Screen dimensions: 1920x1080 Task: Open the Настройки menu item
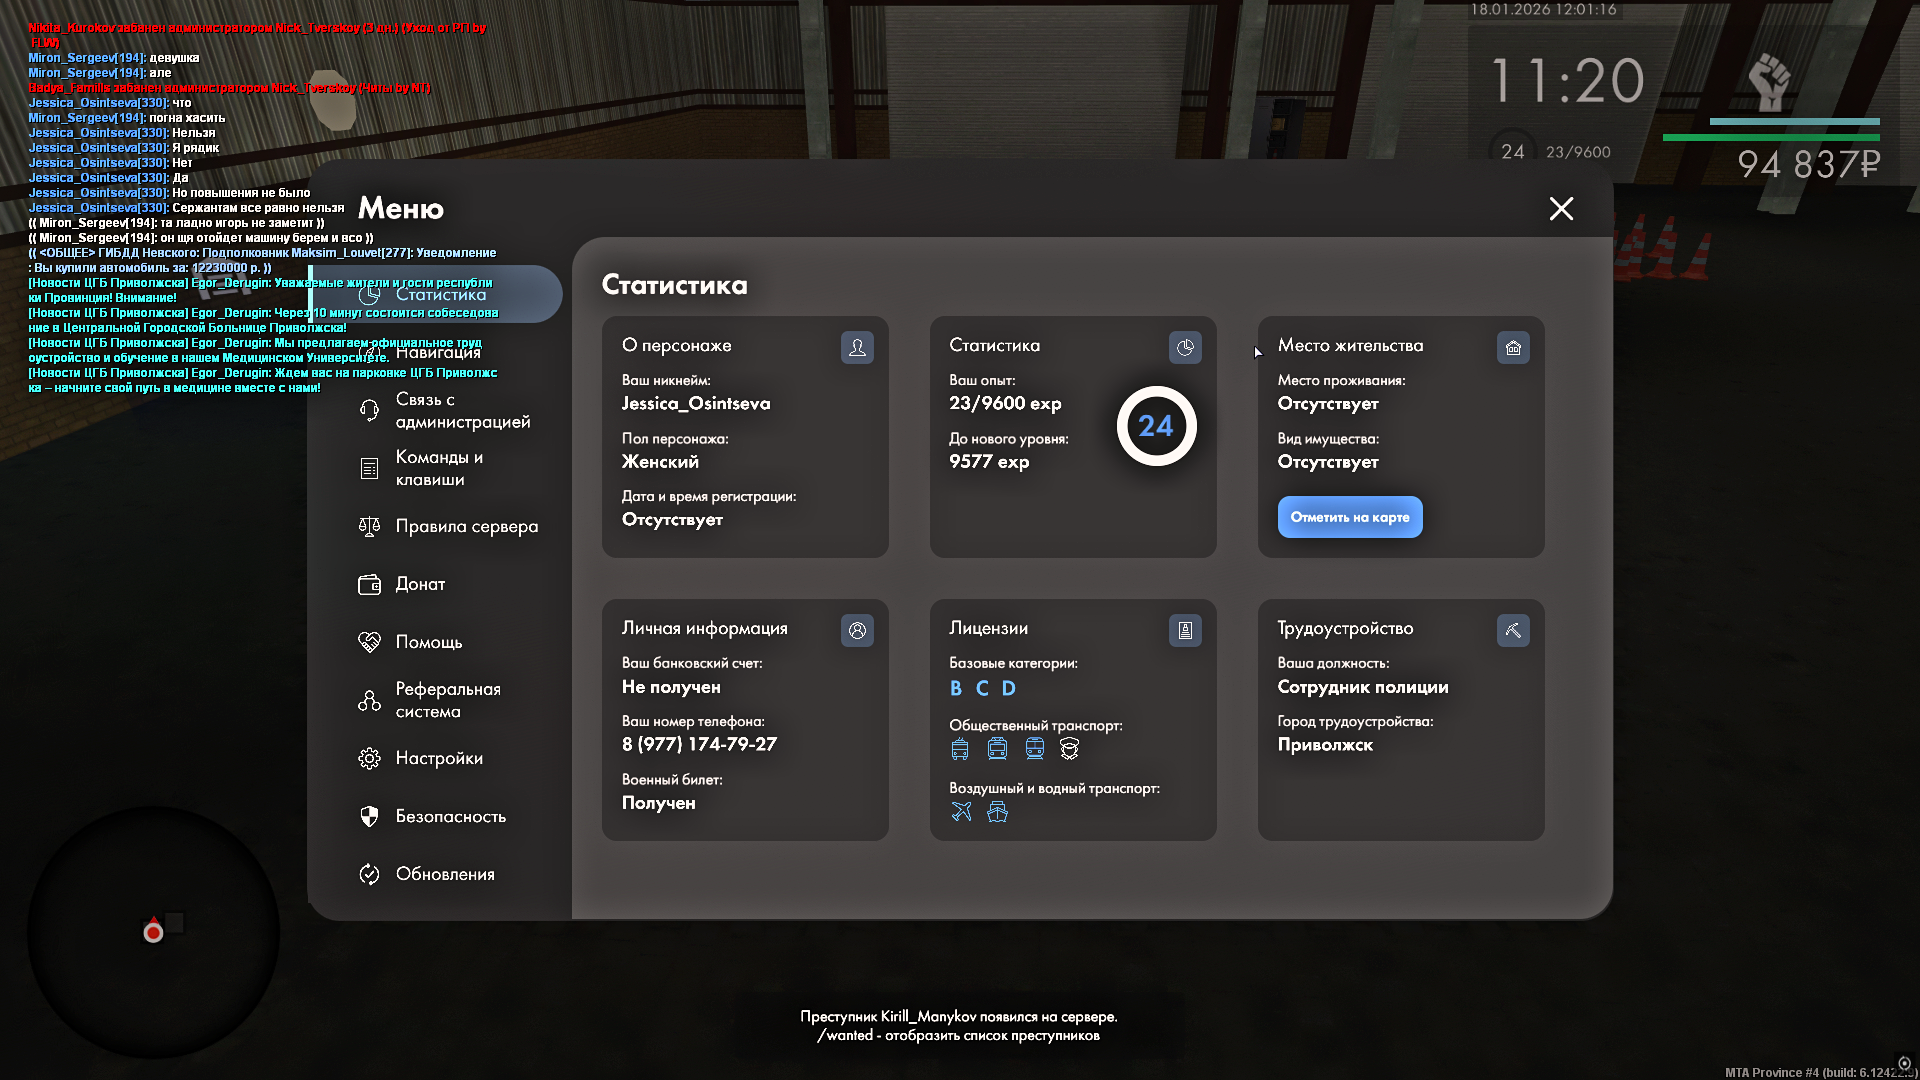point(438,758)
